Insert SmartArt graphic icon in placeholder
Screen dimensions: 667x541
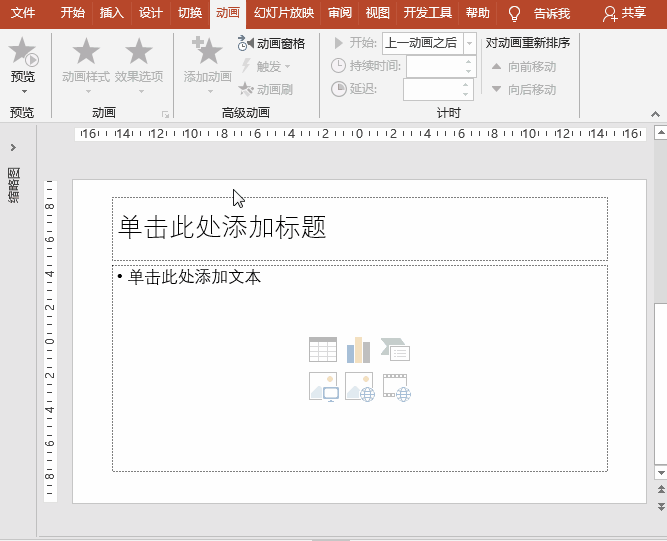(x=395, y=350)
